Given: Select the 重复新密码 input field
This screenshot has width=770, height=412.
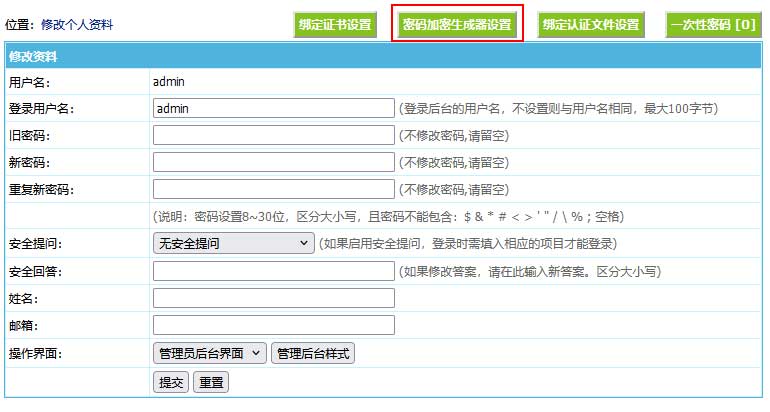Looking at the screenshot, I should tap(273, 189).
